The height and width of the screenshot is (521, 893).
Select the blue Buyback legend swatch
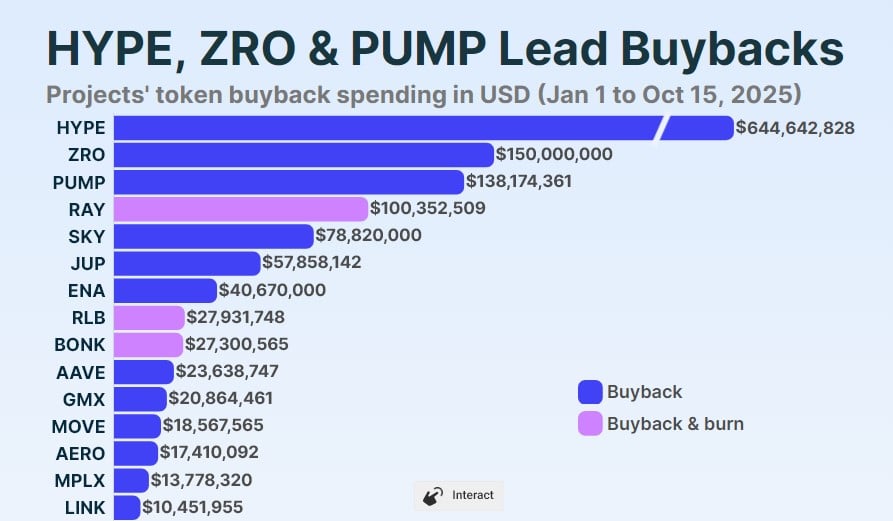click(590, 392)
